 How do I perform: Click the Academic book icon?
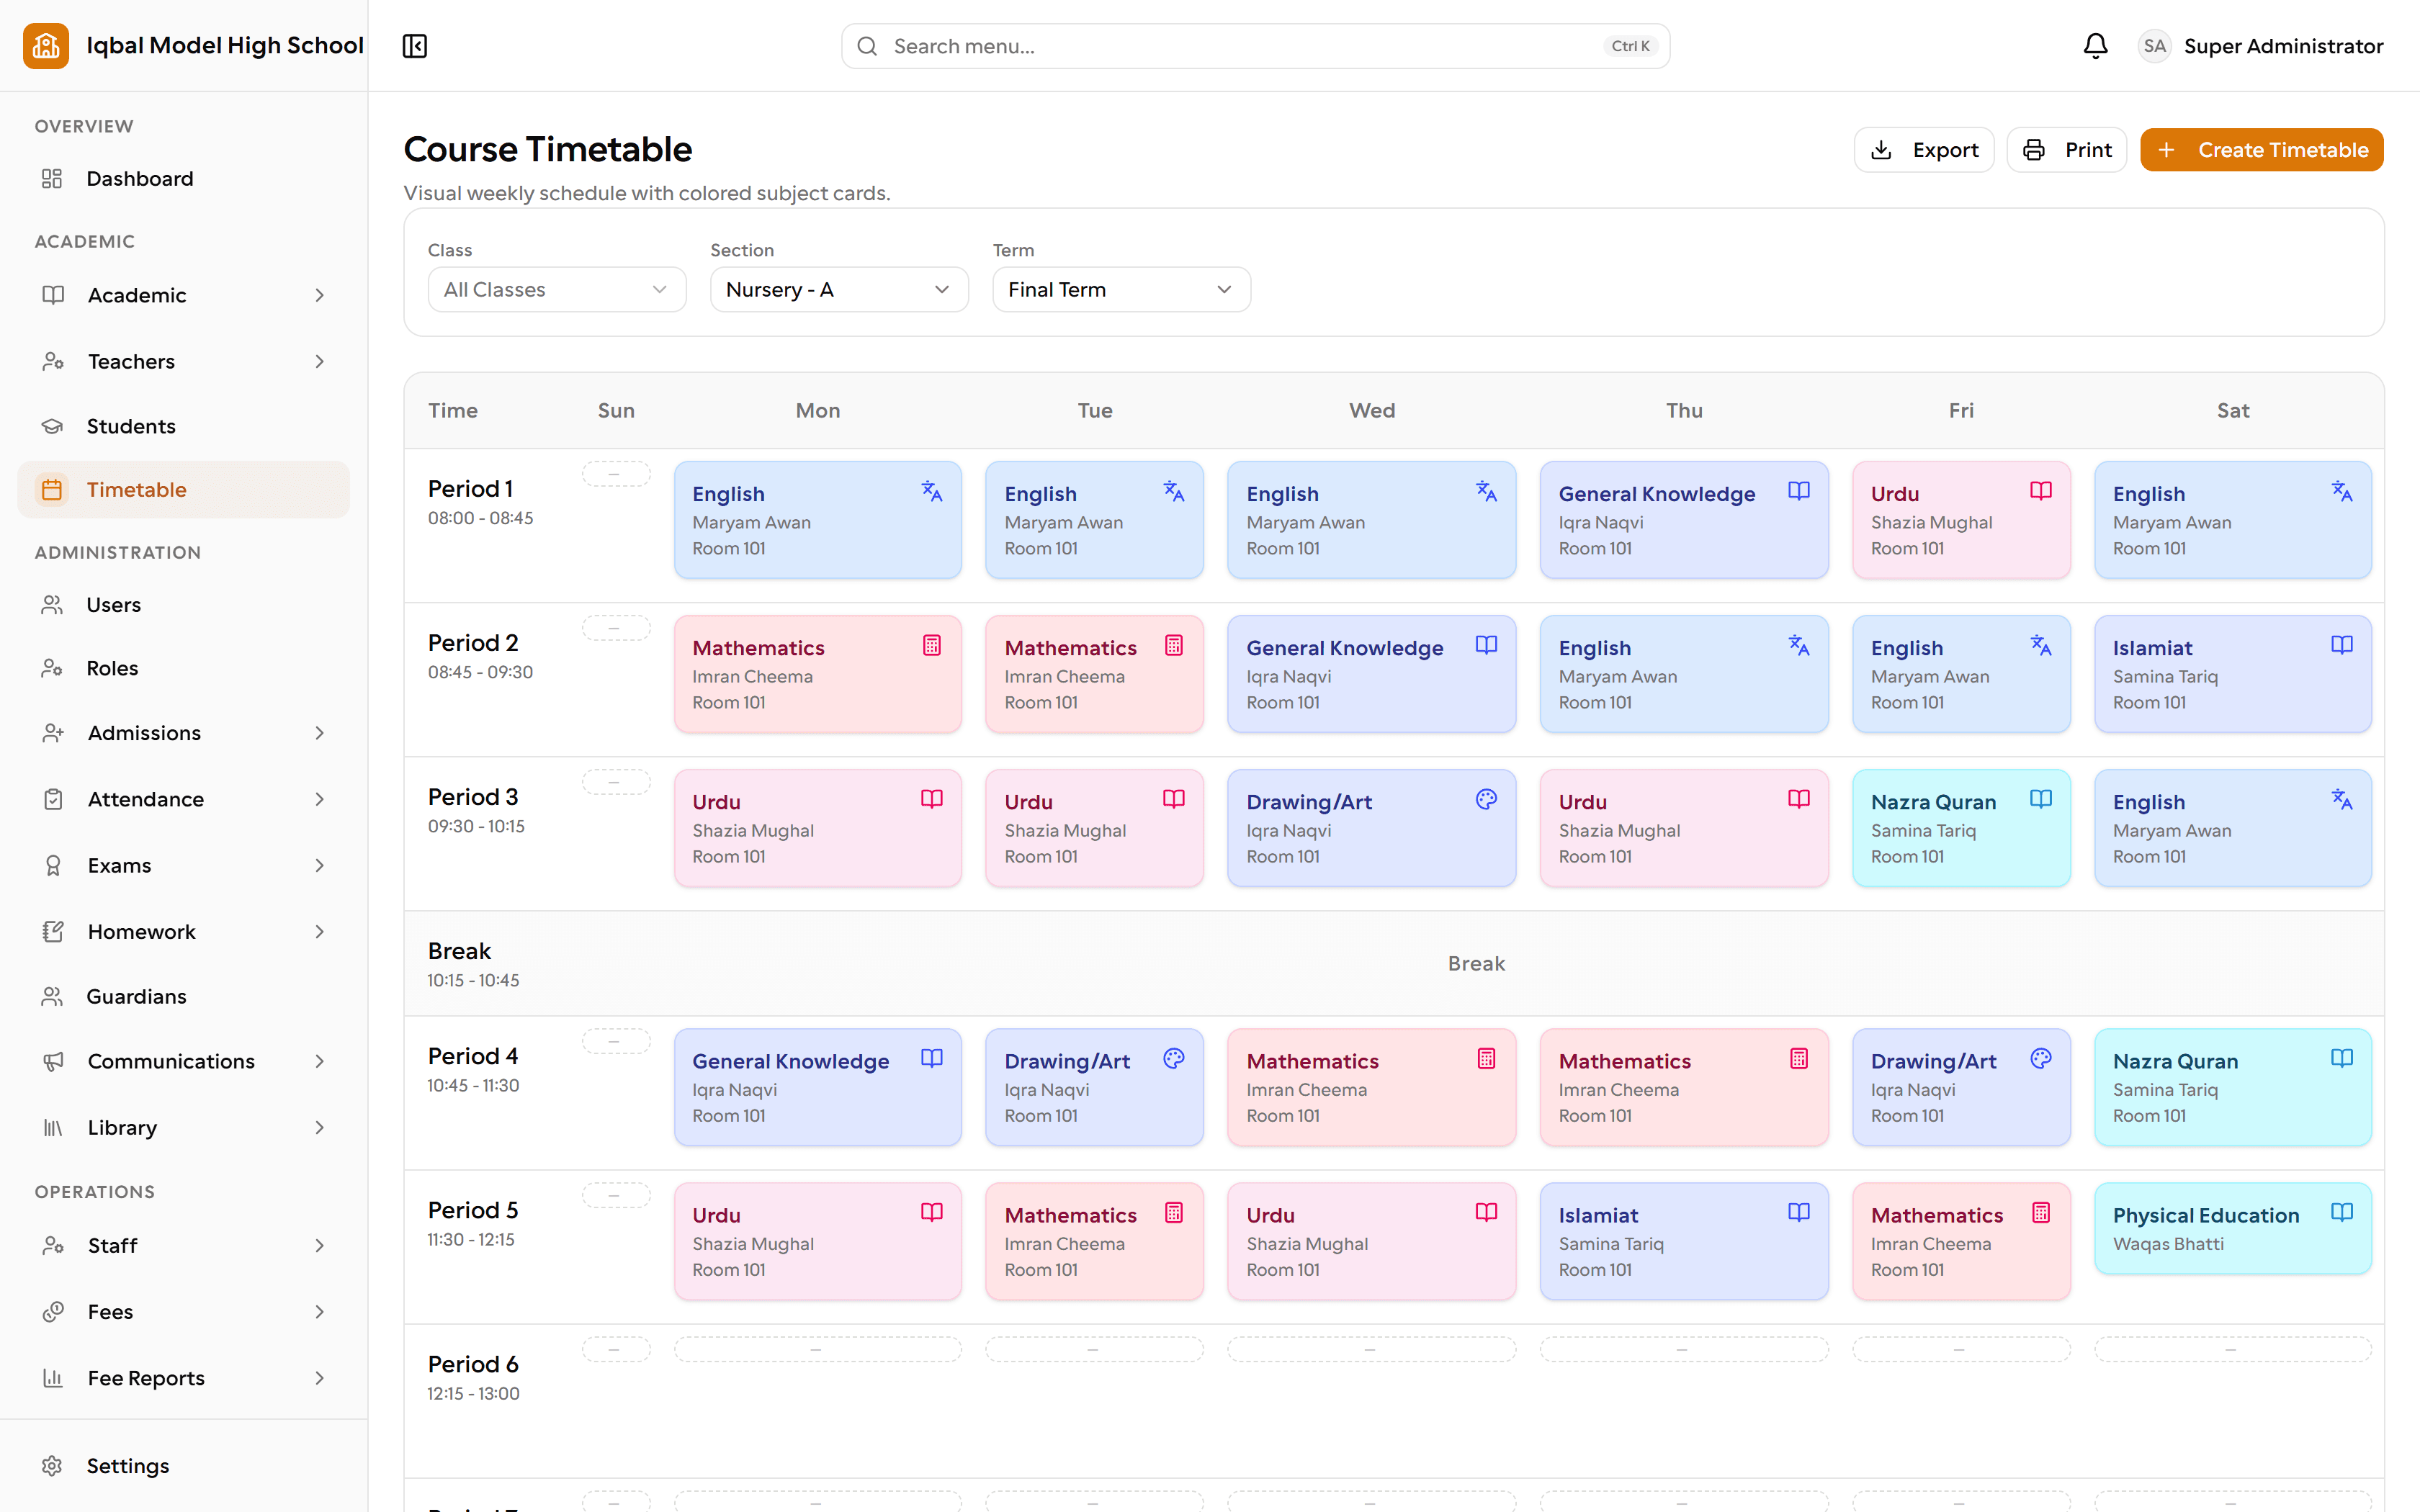click(x=53, y=295)
